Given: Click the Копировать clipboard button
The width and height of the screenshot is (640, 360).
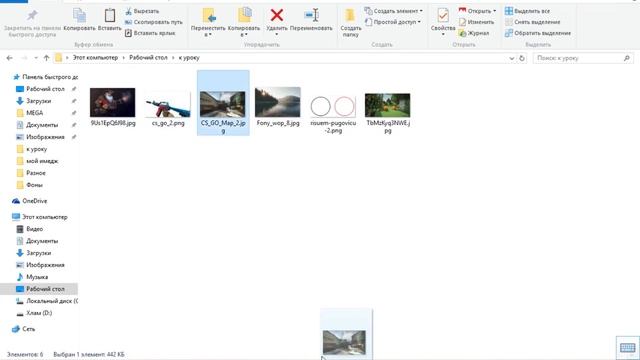Looking at the screenshot, I should click(79, 20).
